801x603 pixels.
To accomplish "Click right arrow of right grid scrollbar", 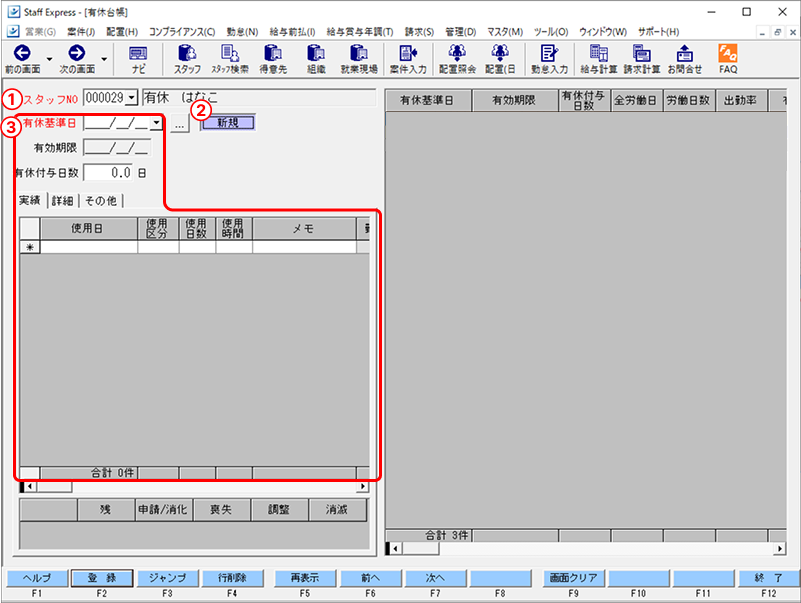I will [x=780, y=549].
